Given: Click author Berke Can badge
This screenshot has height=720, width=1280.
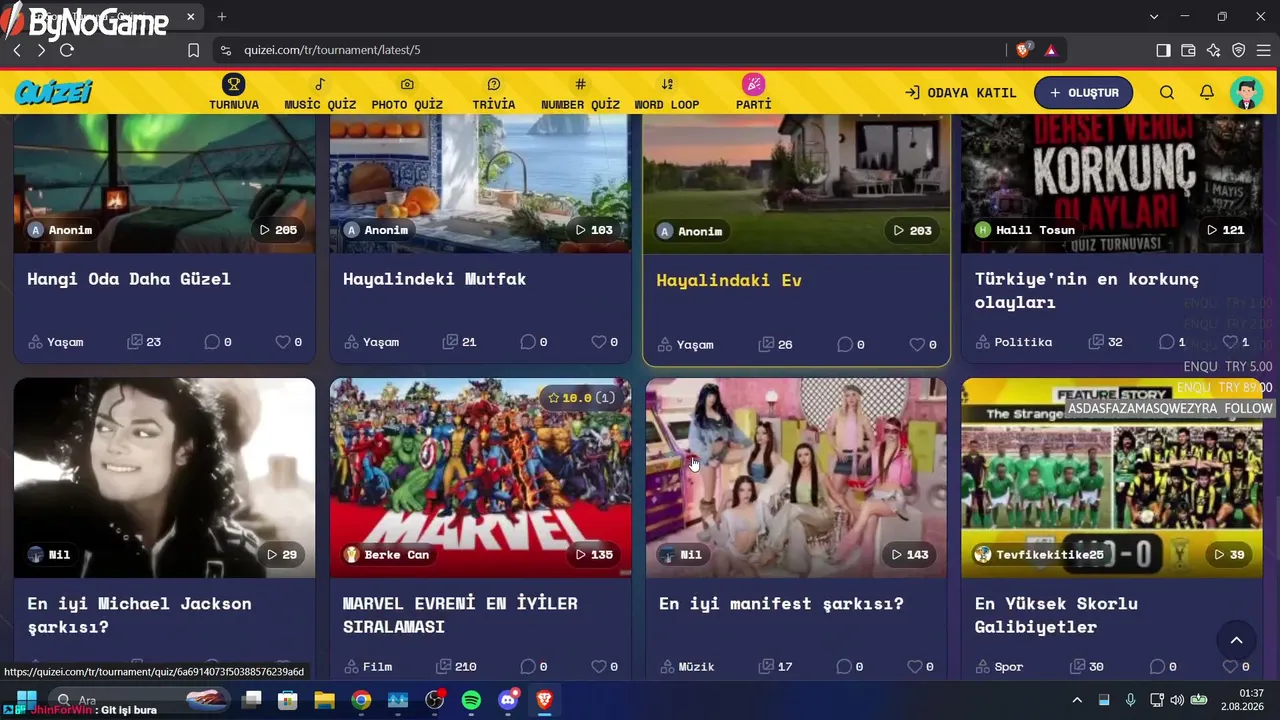Looking at the screenshot, I should tap(387, 554).
